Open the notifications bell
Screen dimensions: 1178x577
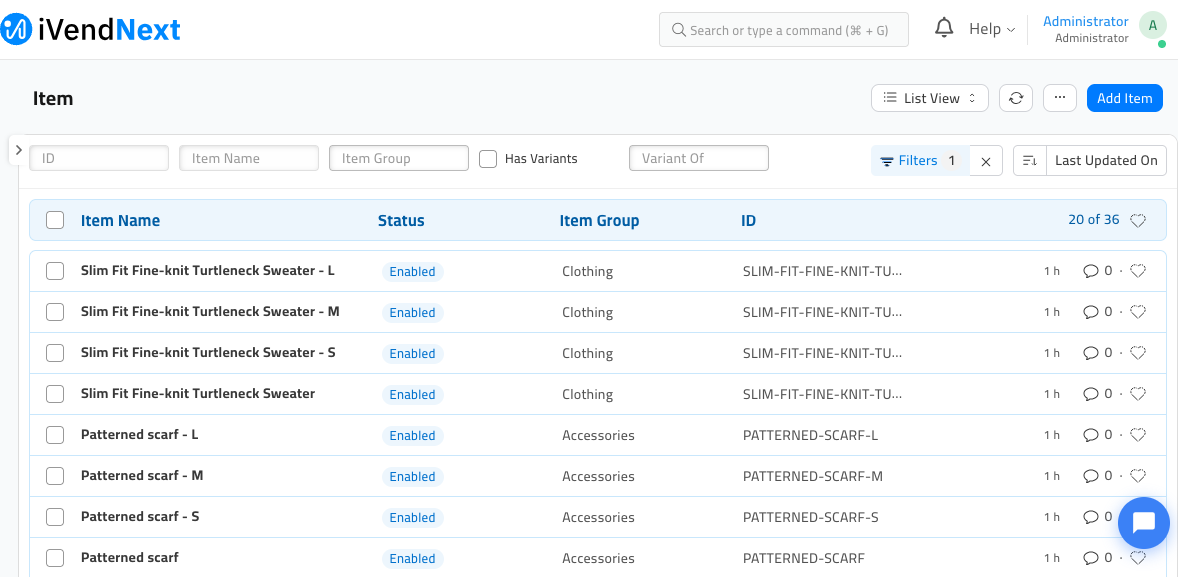click(x=944, y=29)
